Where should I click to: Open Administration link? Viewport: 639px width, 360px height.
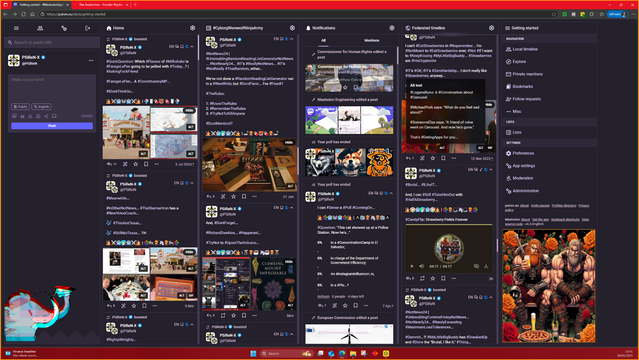(x=522, y=191)
